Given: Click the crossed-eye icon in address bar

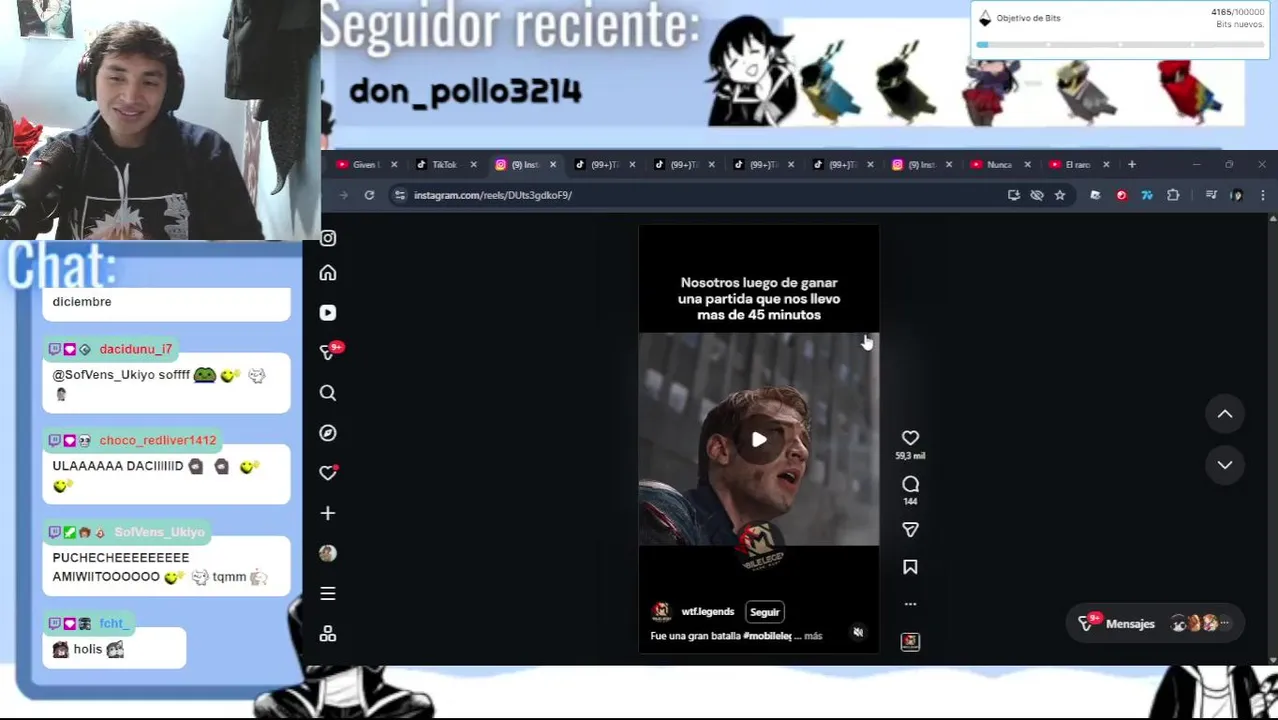Looking at the screenshot, I should (x=1037, y=195).
